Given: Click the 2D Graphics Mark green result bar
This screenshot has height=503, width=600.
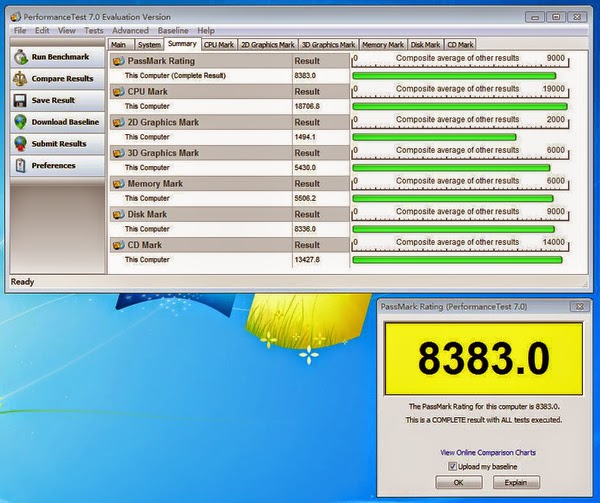Looking at the screenshot, I should 434,137.
